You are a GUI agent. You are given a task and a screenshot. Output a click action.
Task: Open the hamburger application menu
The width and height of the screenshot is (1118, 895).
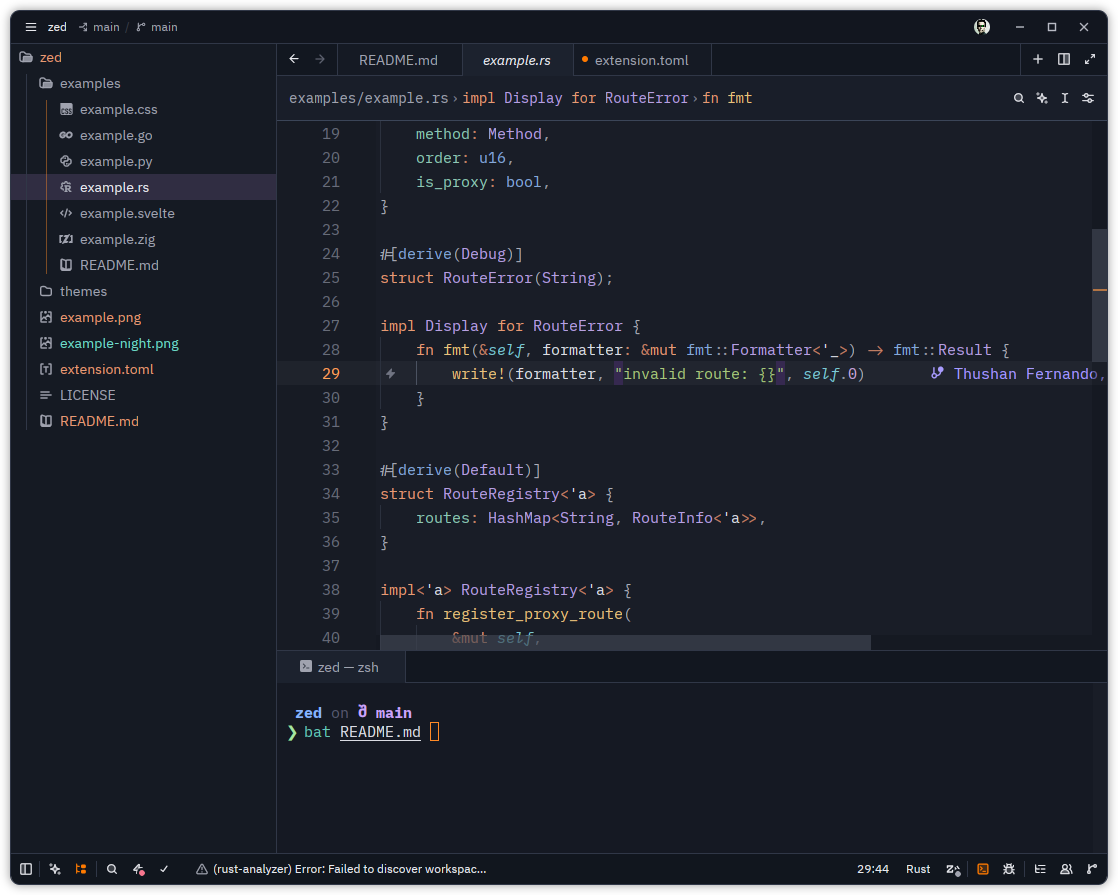click(31, 27)
